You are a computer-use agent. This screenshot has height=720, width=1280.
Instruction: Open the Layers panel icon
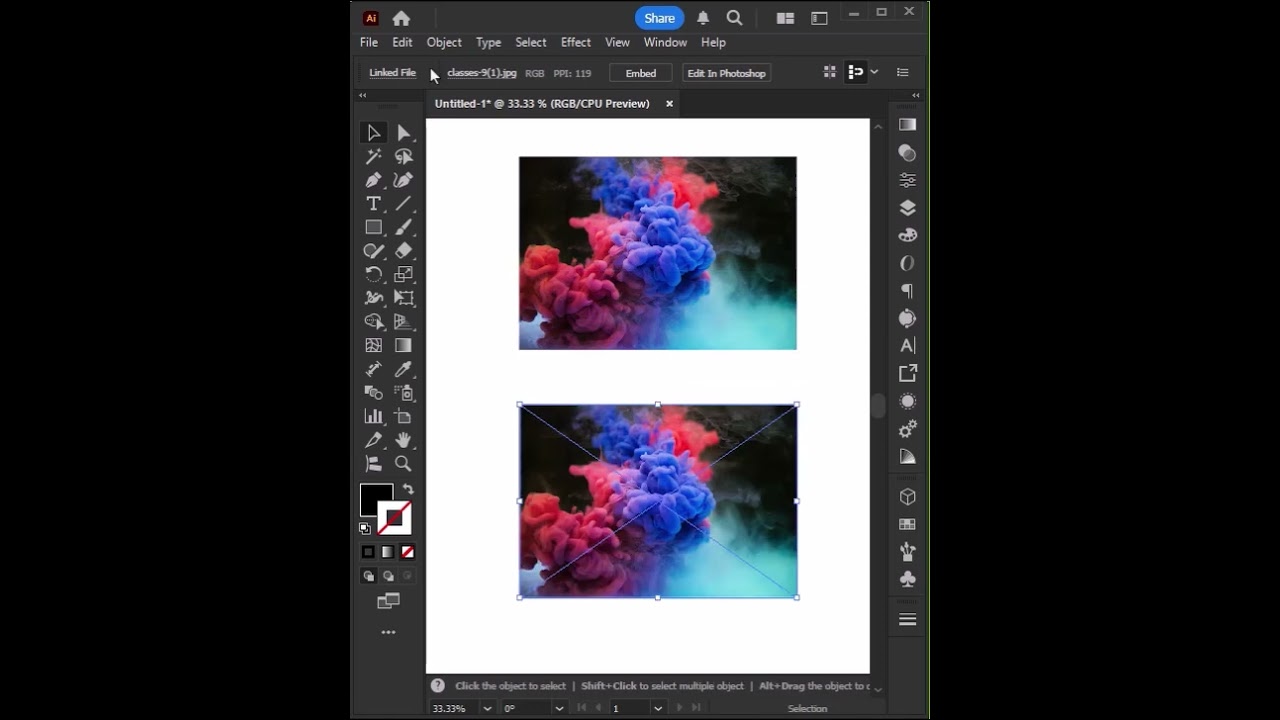click(907, 208)
